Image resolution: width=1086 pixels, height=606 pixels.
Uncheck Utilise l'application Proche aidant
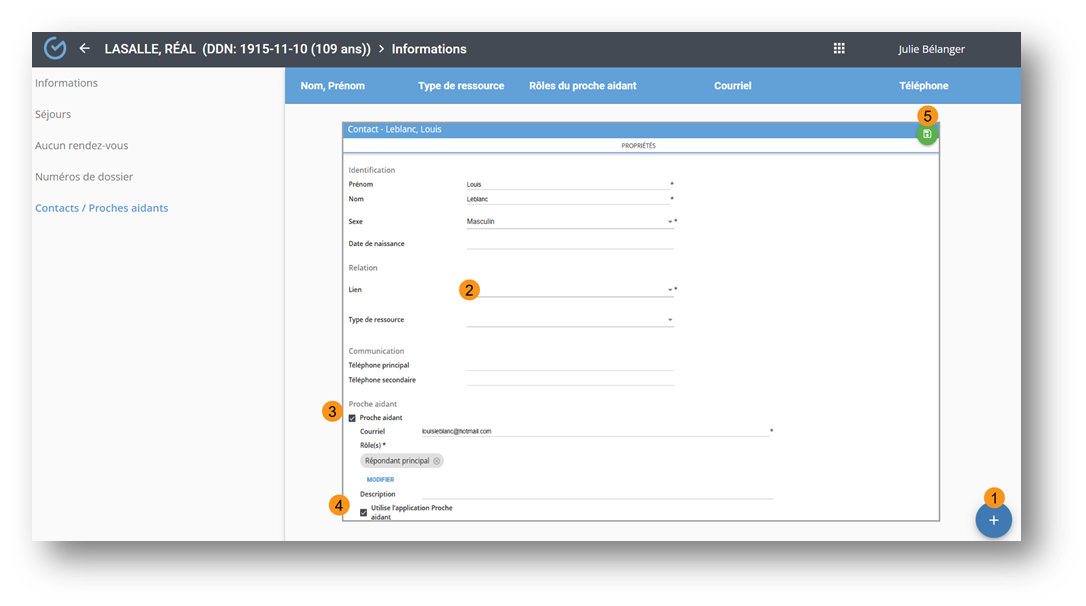coord(364,512)
